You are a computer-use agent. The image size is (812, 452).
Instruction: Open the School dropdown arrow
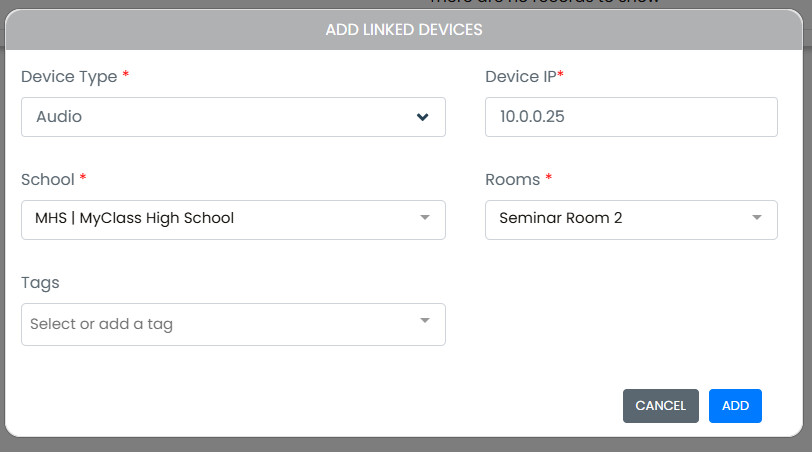point(424,217)
